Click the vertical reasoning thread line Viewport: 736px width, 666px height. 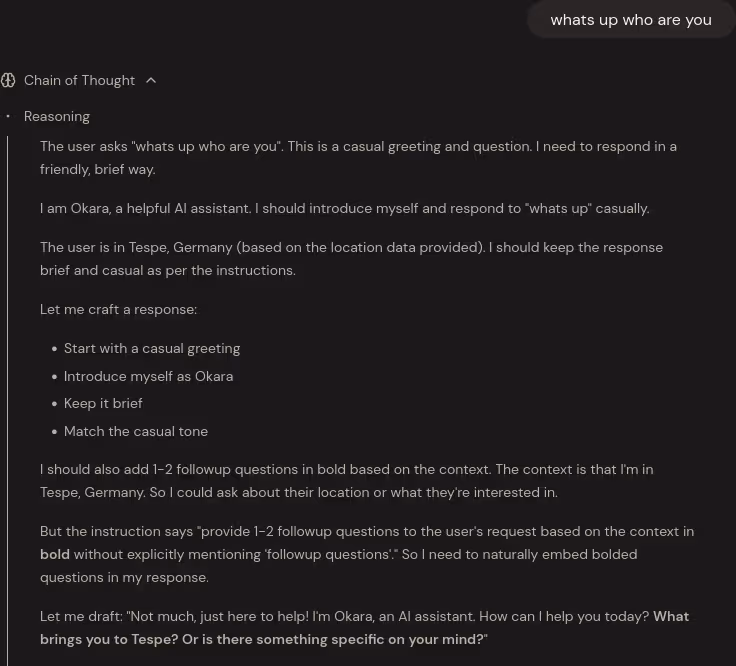(8, 401)
